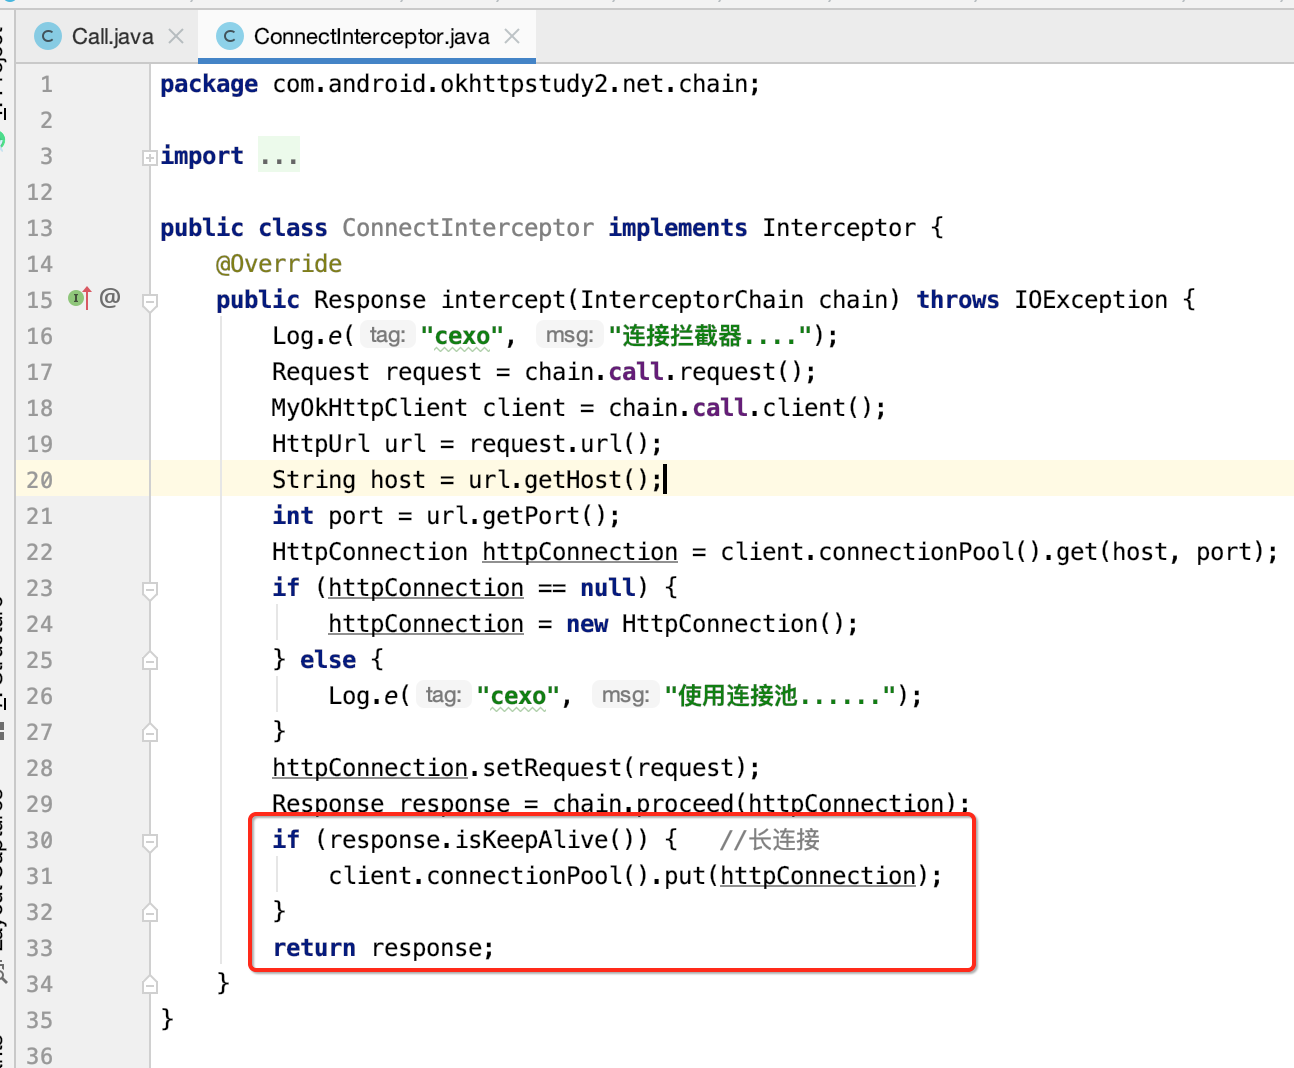Click the tag: parameter hint on line 16
This screenshot has width=1294, height=1068.
tap(387, 335)
